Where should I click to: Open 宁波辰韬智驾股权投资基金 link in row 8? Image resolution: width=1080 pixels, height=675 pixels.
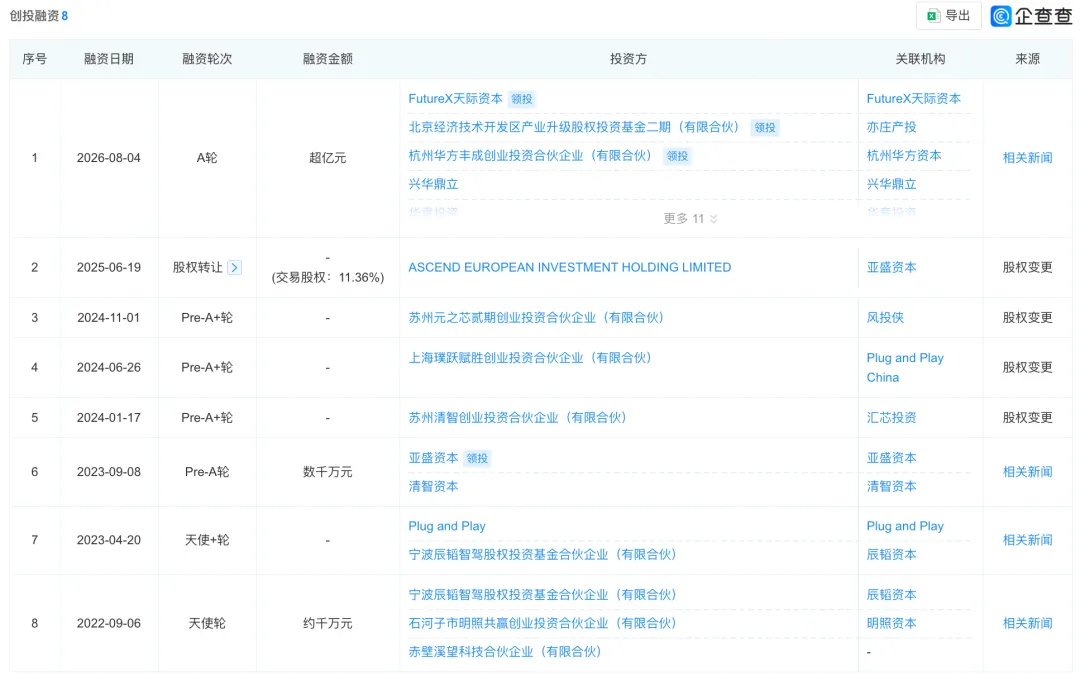coord(542,594)
